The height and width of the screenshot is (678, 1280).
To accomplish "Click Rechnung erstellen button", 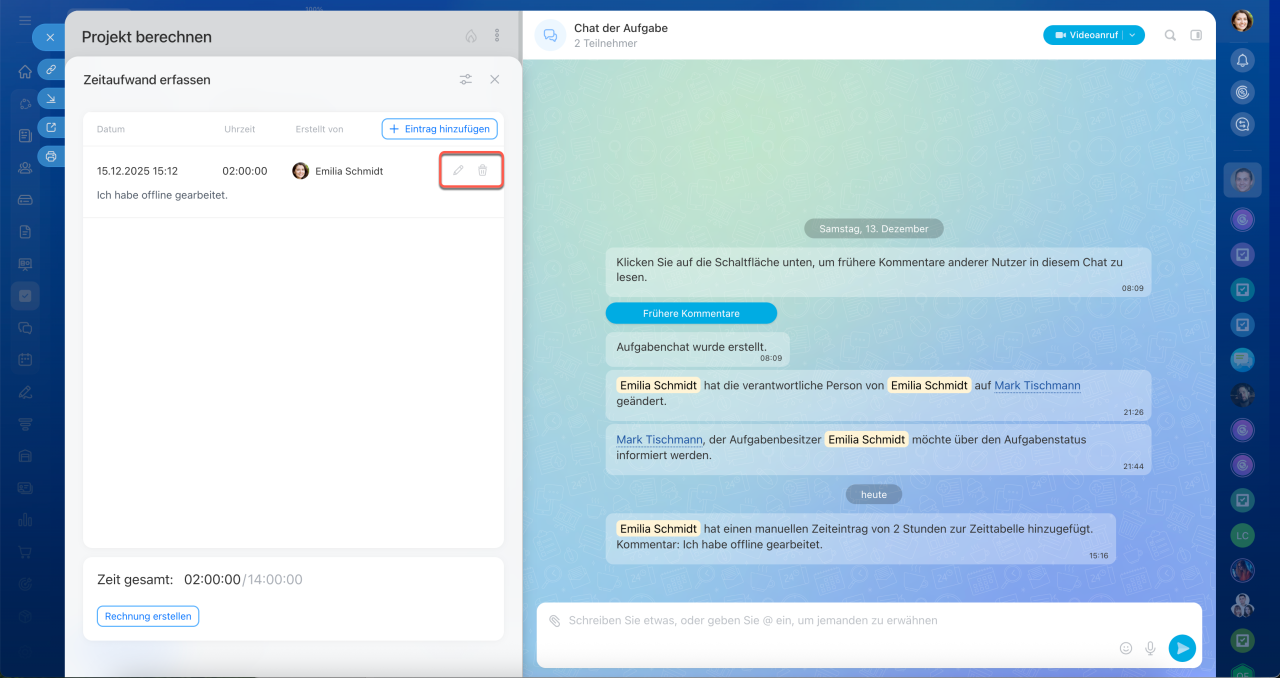I will (x=148, y=616).
